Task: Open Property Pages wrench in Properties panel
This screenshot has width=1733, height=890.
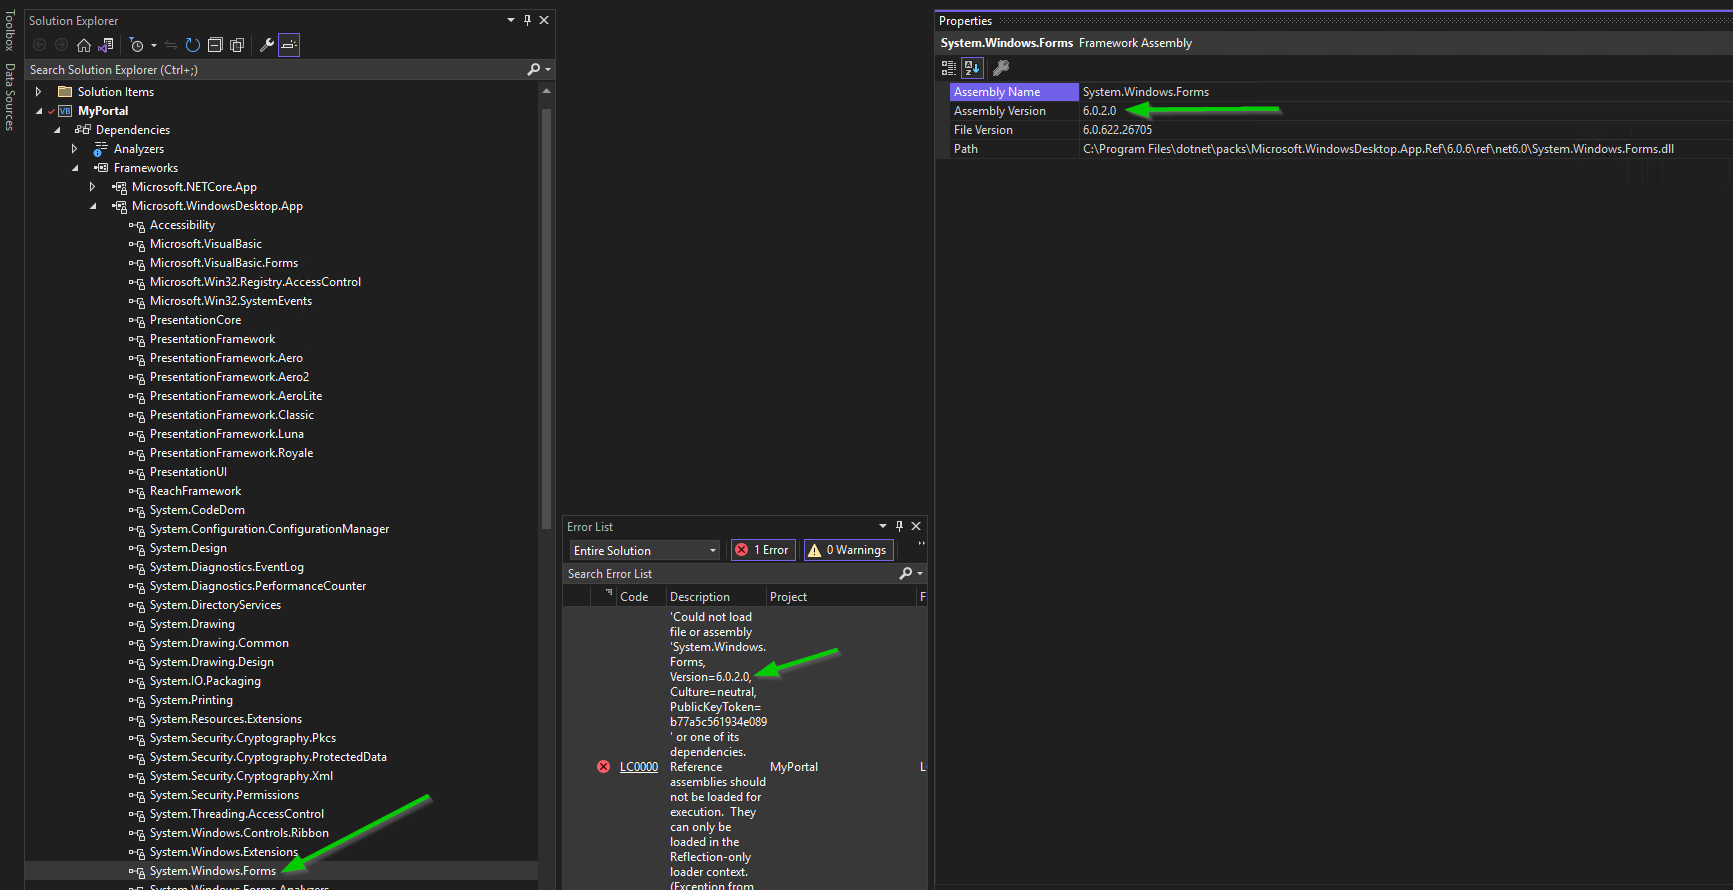Action: click(x=1000, y=68)
